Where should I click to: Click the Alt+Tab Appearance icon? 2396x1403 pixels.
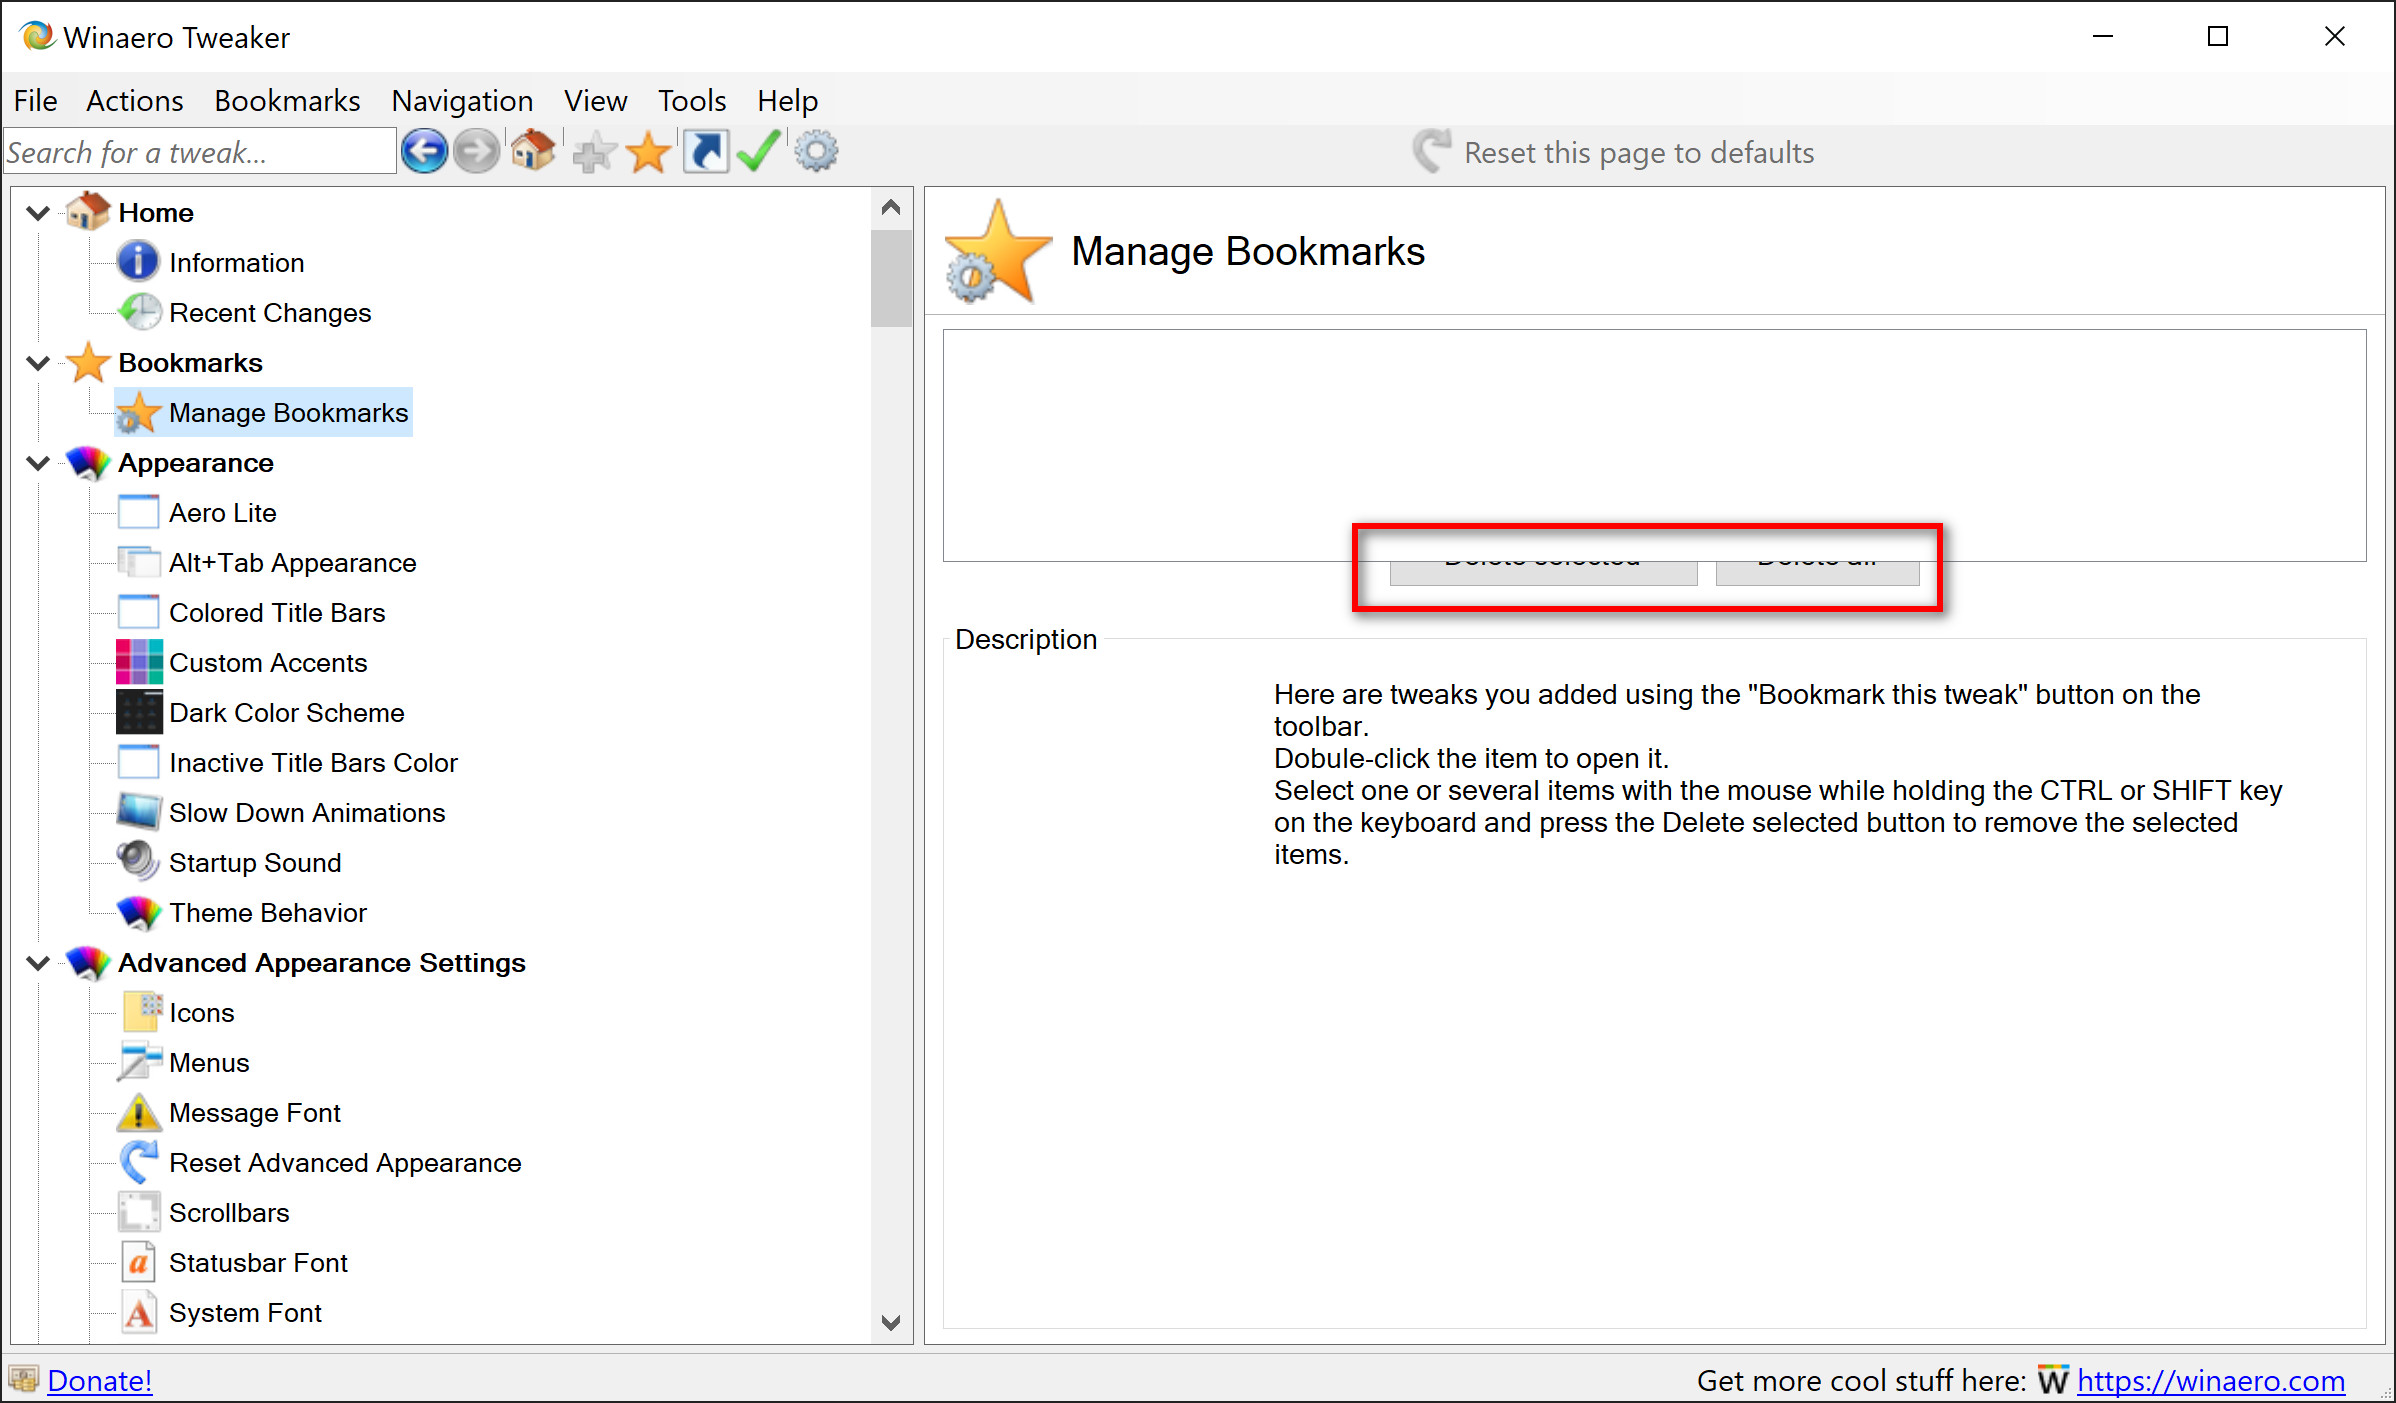click(x=138, y=562)
